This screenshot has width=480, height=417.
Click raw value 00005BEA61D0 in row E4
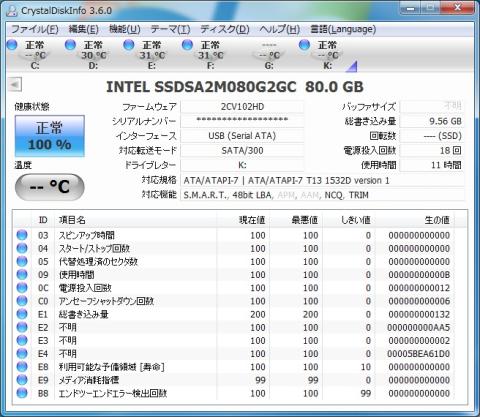pyautogui.click(x=418, y=354)
